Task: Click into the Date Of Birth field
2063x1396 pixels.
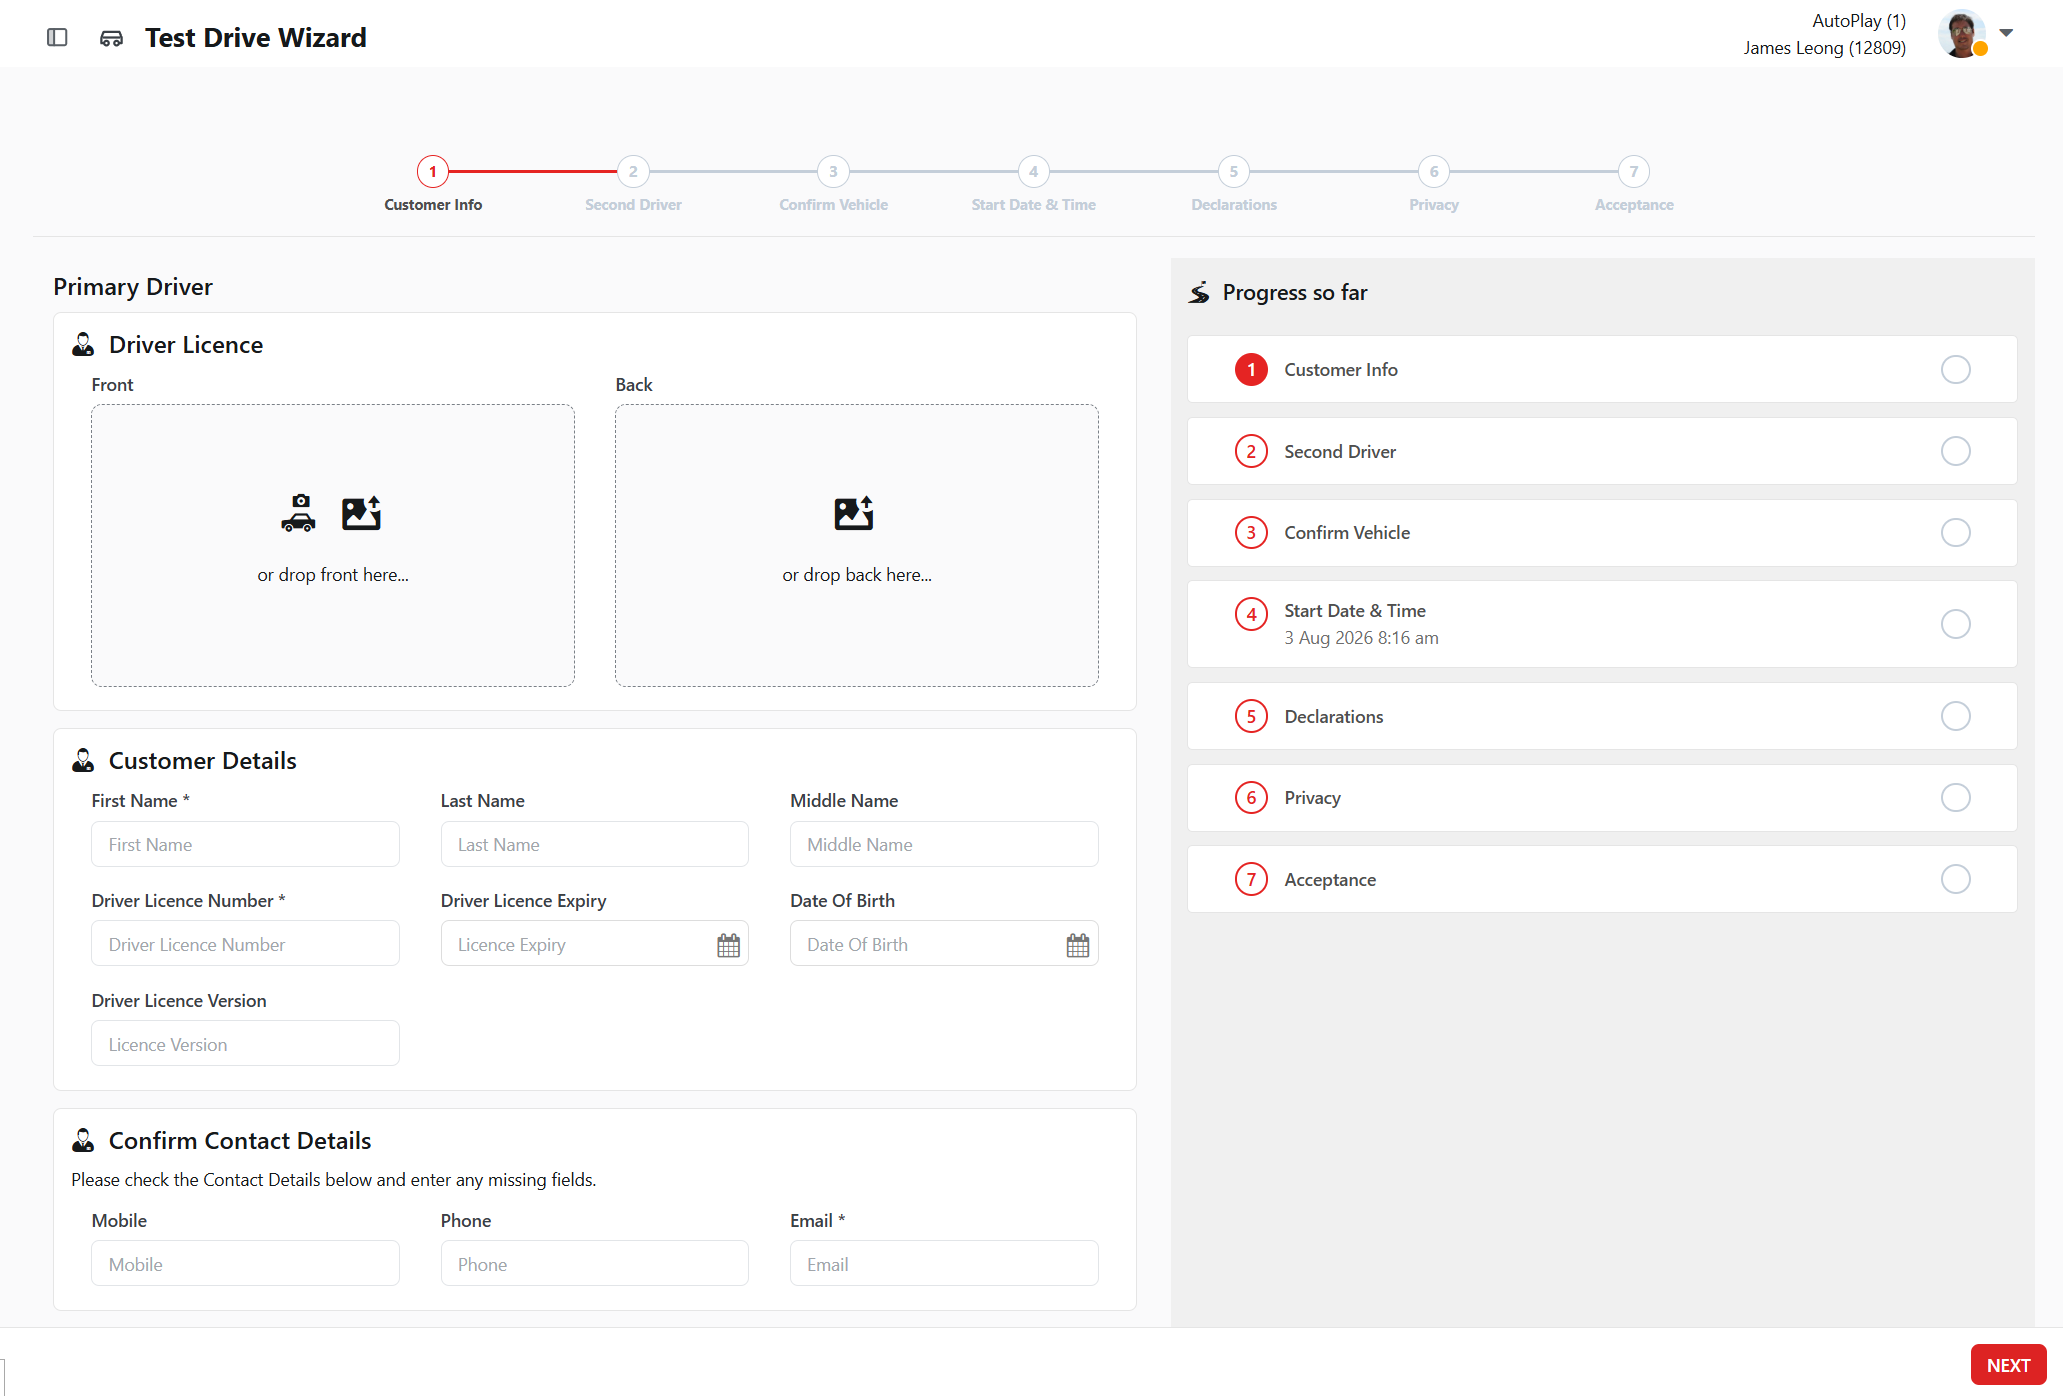Action: point(944,944)
